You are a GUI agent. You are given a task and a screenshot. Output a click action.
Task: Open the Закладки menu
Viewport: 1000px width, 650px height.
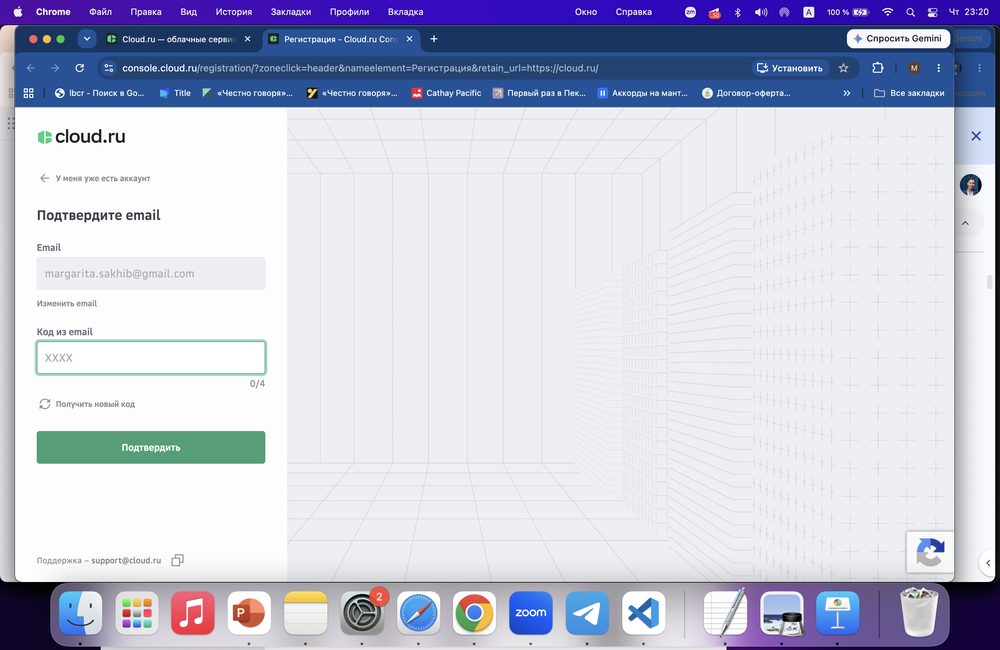coord(291,12)
